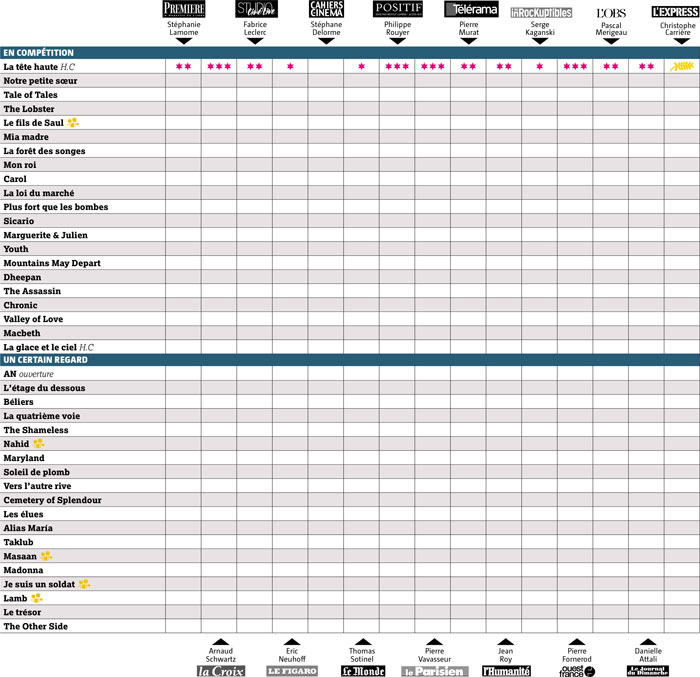Click the camera icon beside Masaan

point(46,556)
